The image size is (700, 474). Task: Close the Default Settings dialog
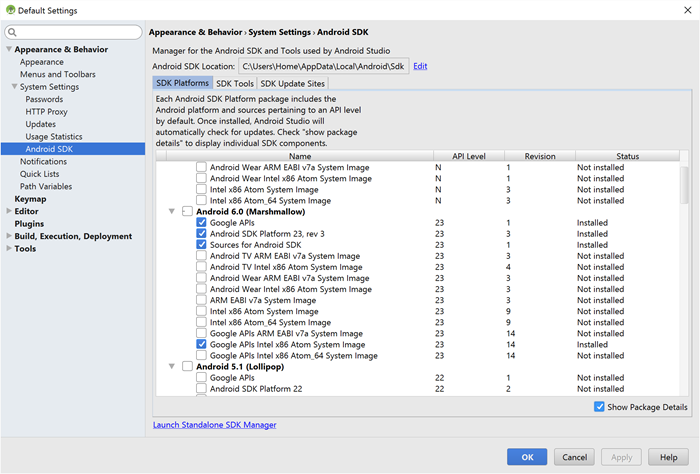[x=688, y=10]
